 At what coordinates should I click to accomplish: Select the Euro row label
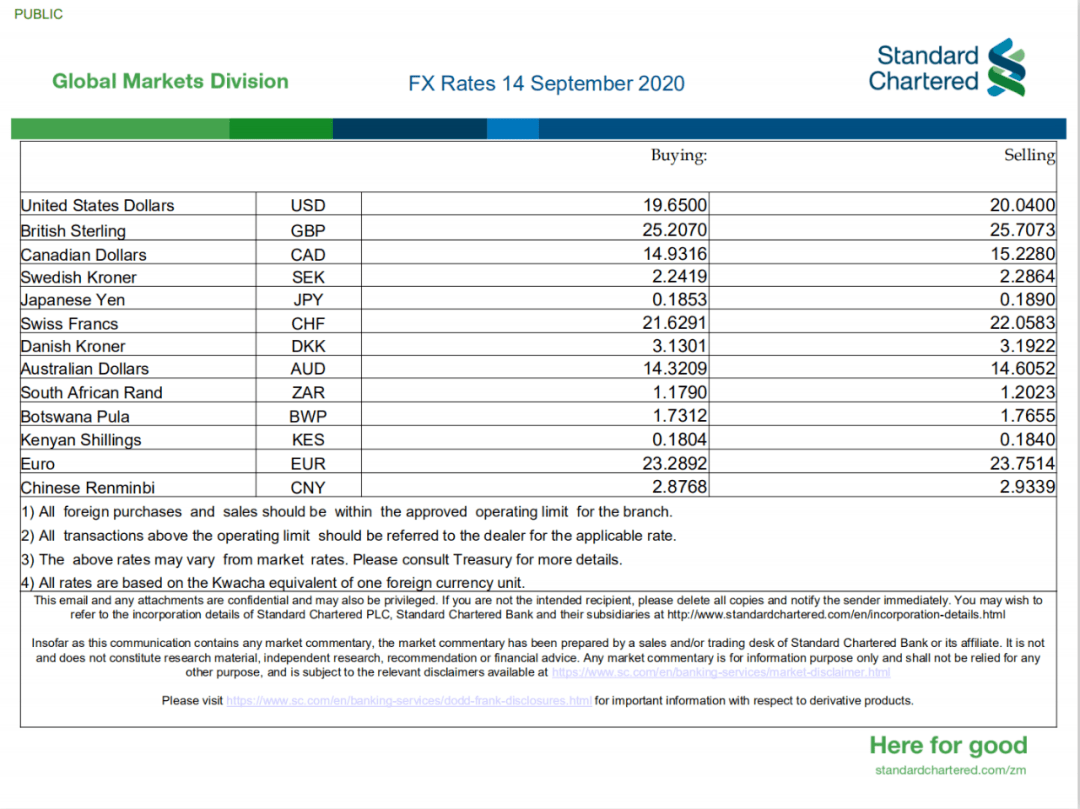[38, 464]
